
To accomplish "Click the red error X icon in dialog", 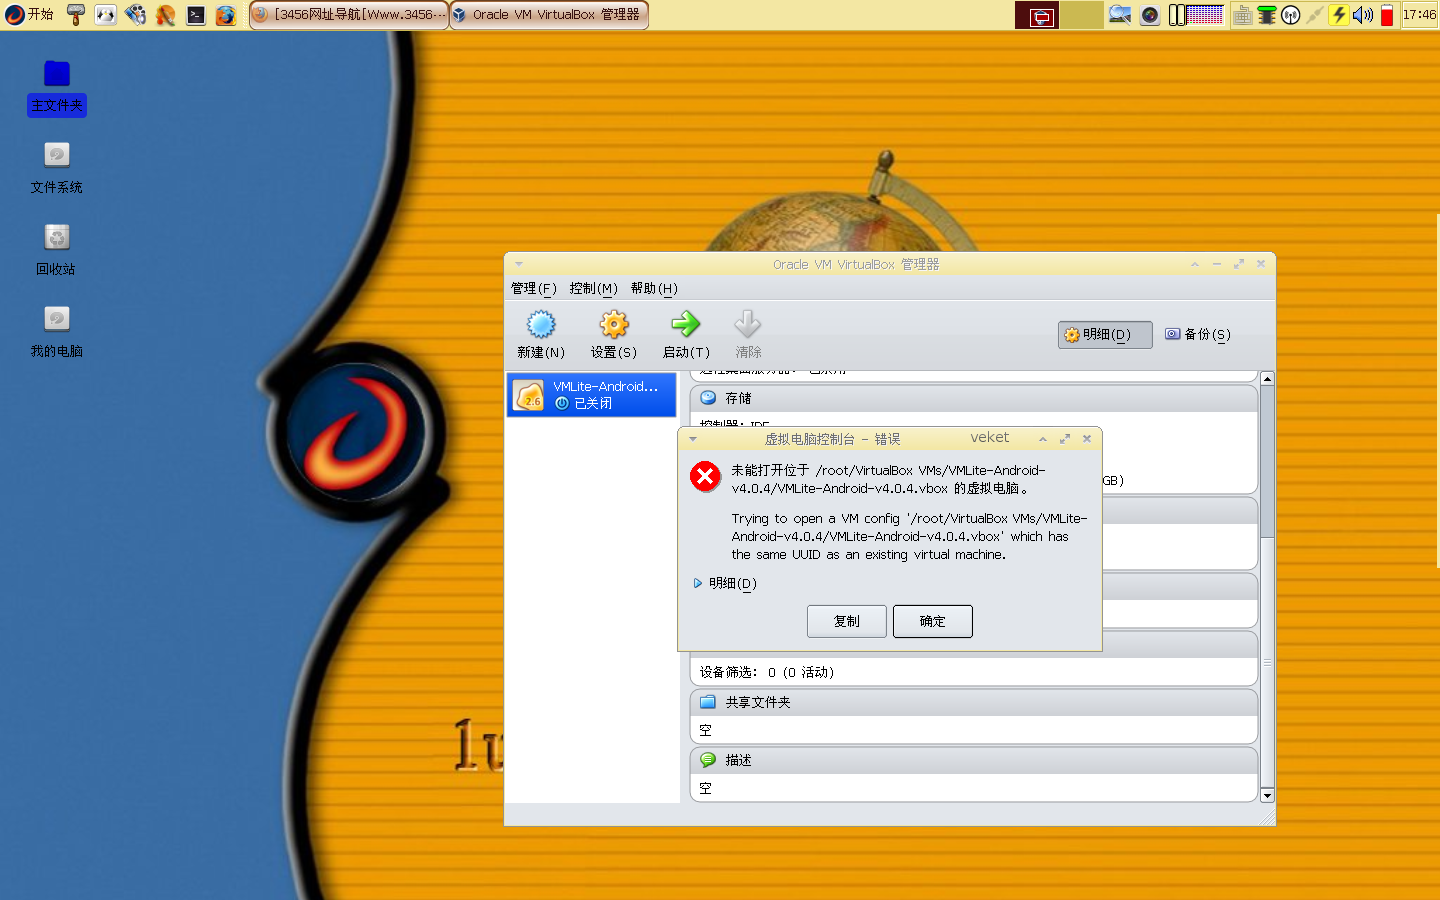I will pyautogui.click(x=705, y=477).
